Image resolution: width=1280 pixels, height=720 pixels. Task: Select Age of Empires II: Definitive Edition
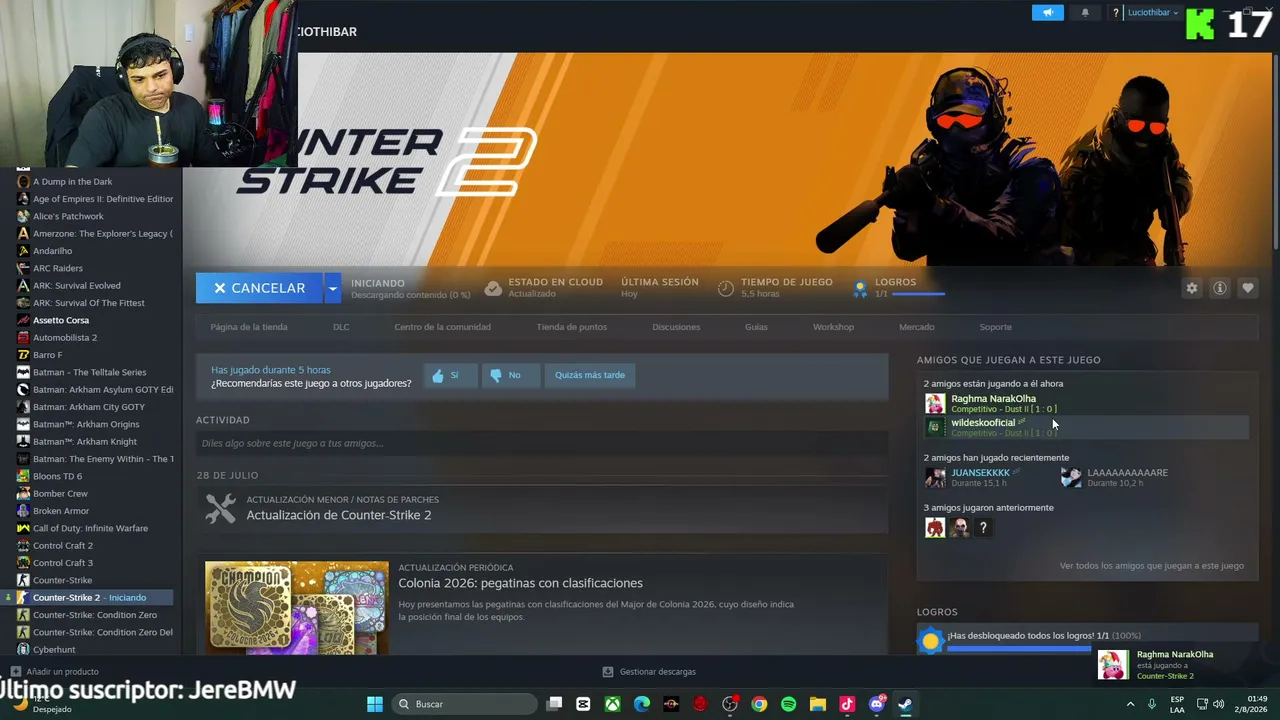click(103, 199)
